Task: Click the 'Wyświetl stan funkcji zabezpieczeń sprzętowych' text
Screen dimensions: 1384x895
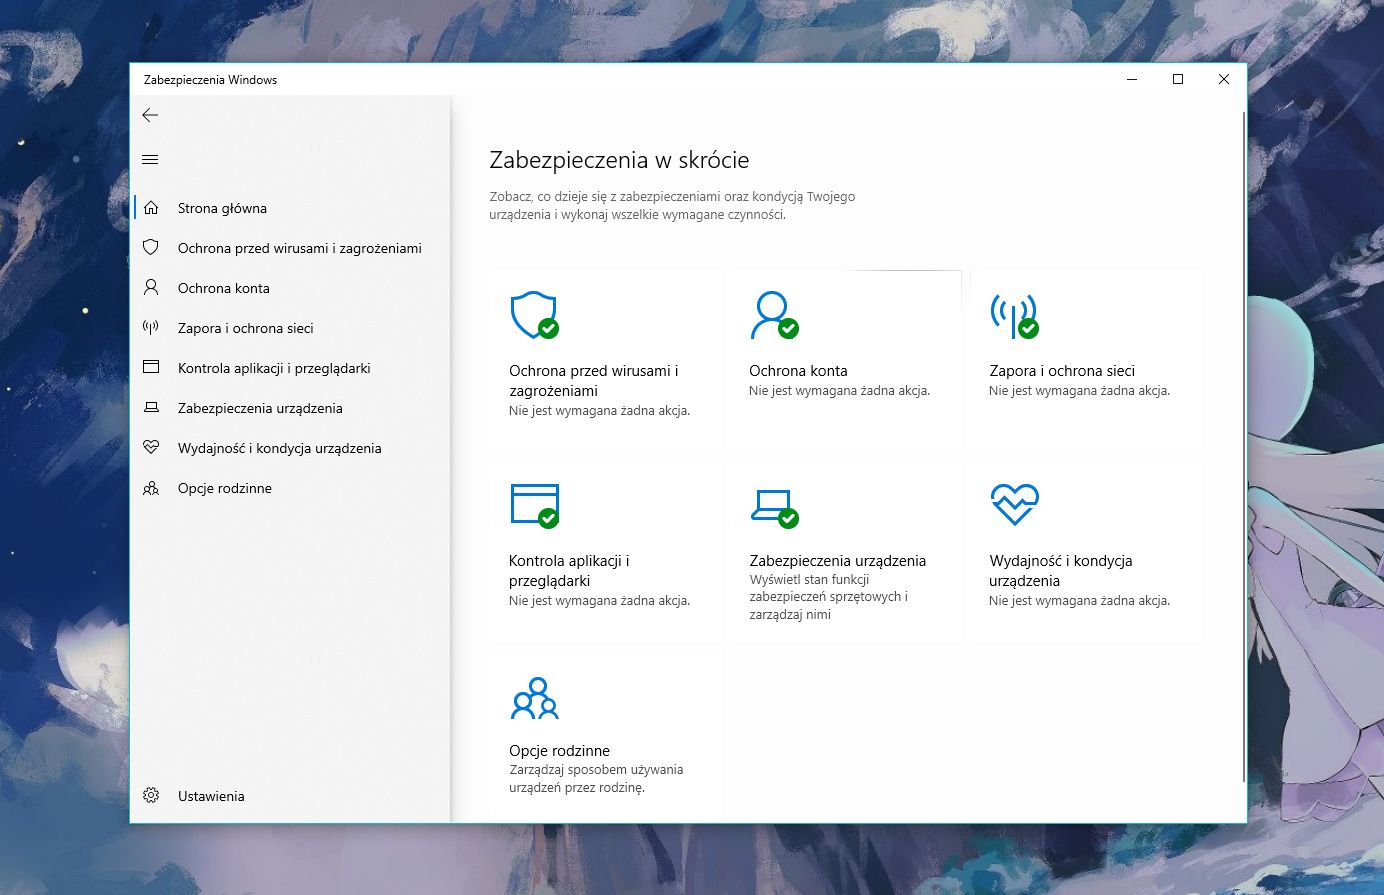Action: coord(829,597)
